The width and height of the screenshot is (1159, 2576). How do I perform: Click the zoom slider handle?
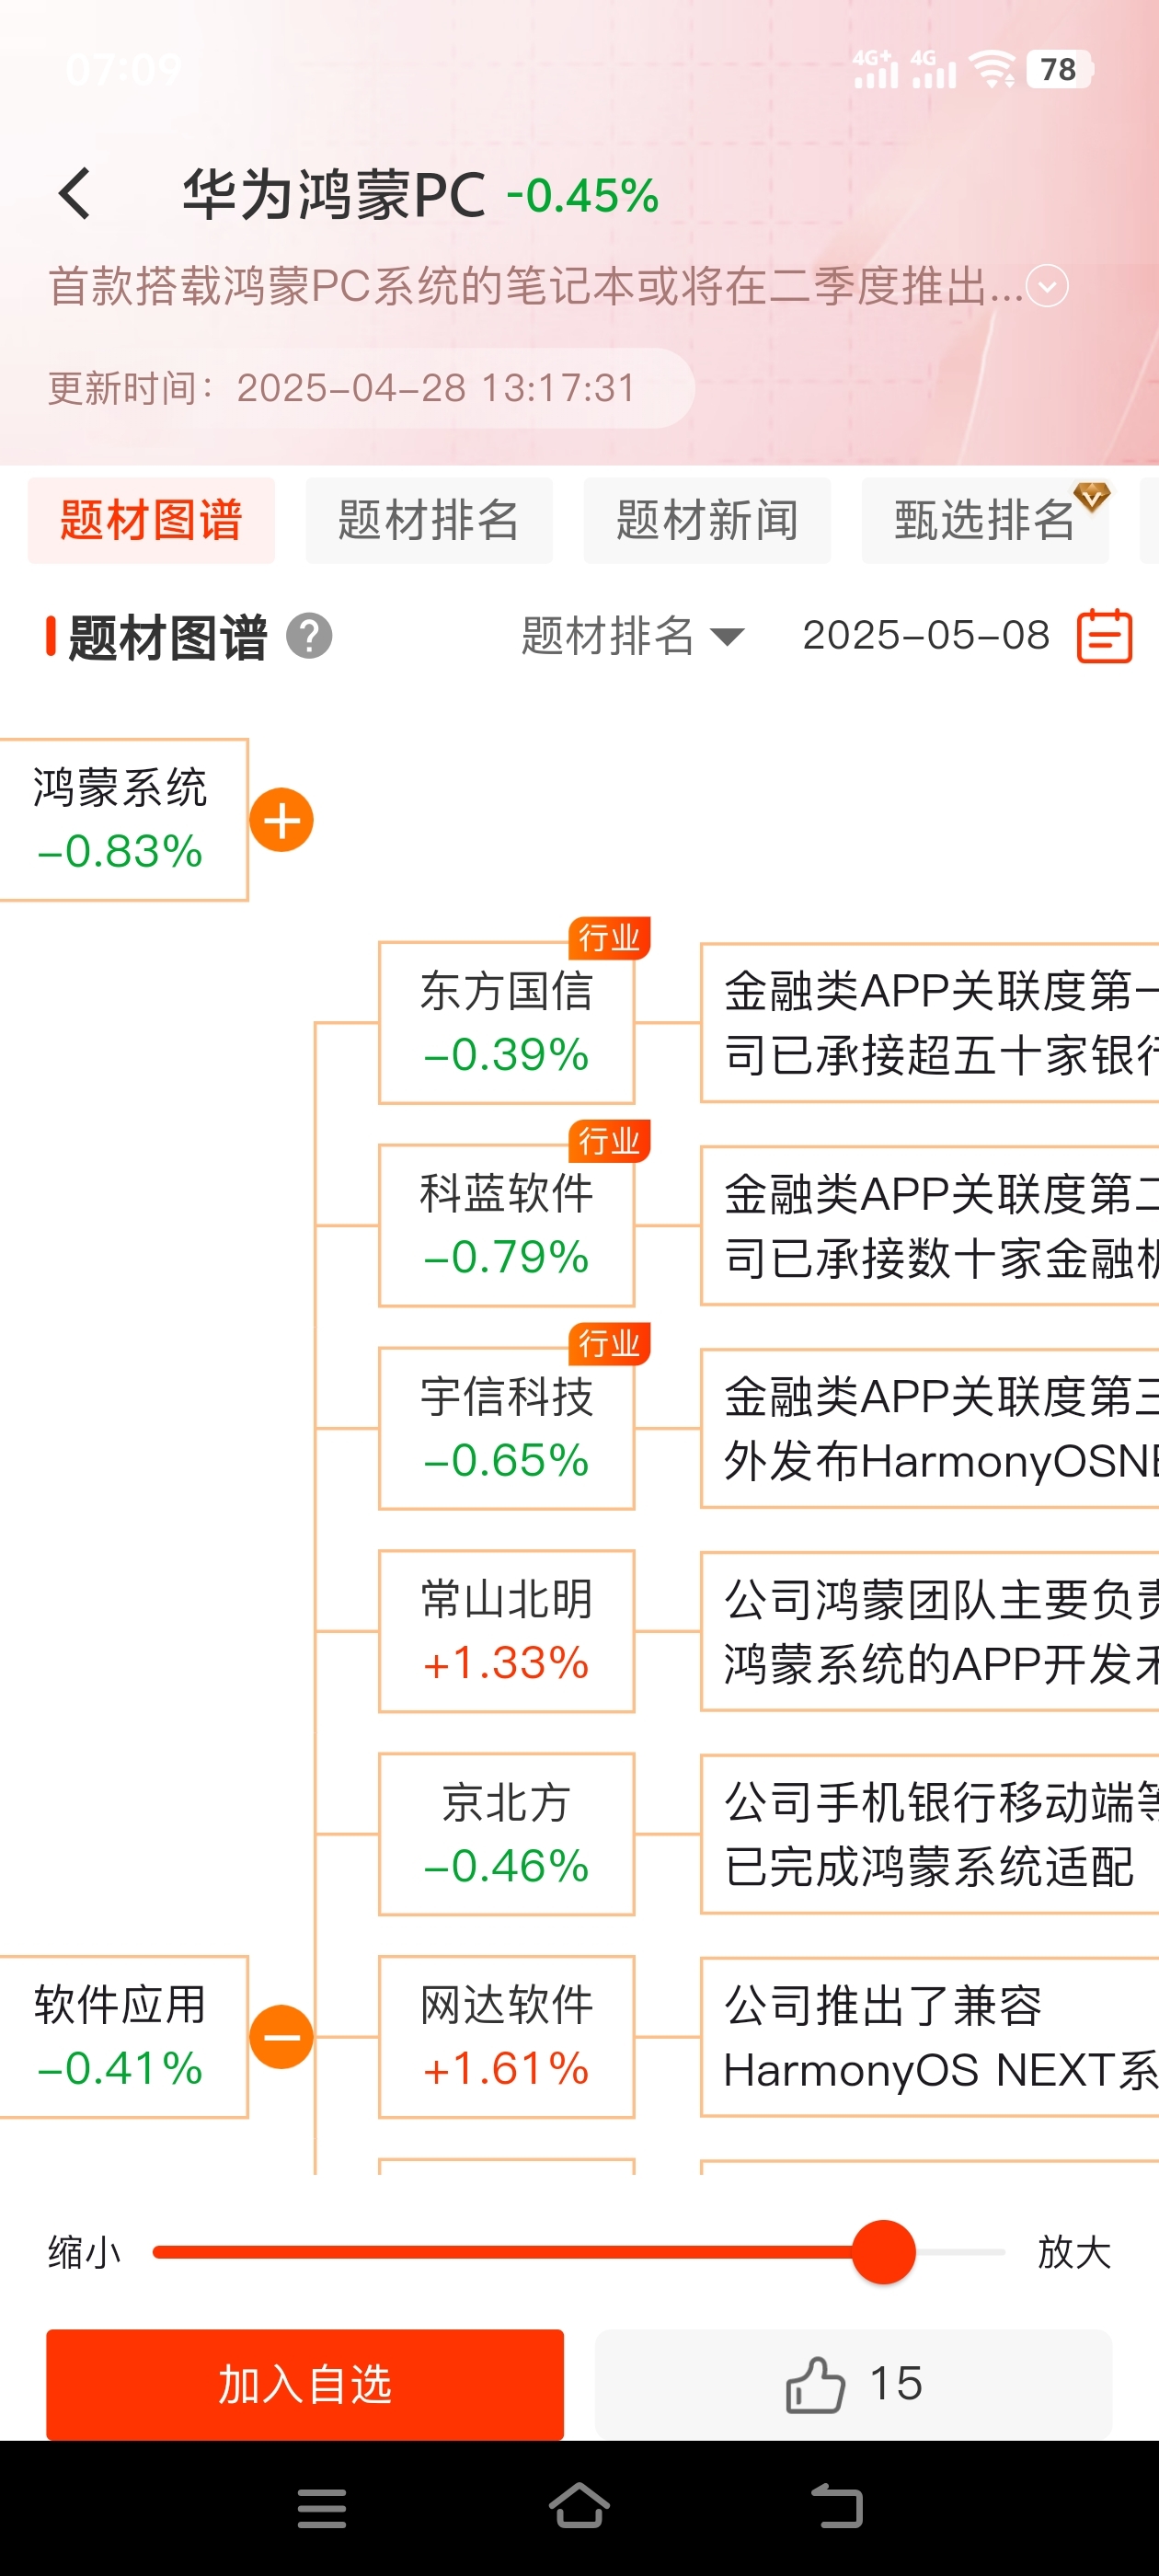coord(883,2252)
